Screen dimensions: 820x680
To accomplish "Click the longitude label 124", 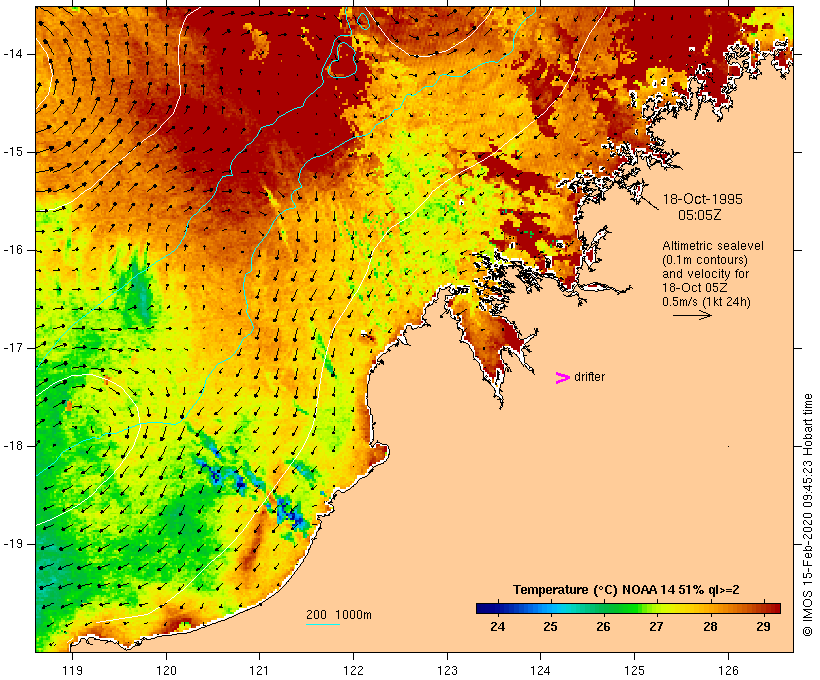I will tap(540, 670).
